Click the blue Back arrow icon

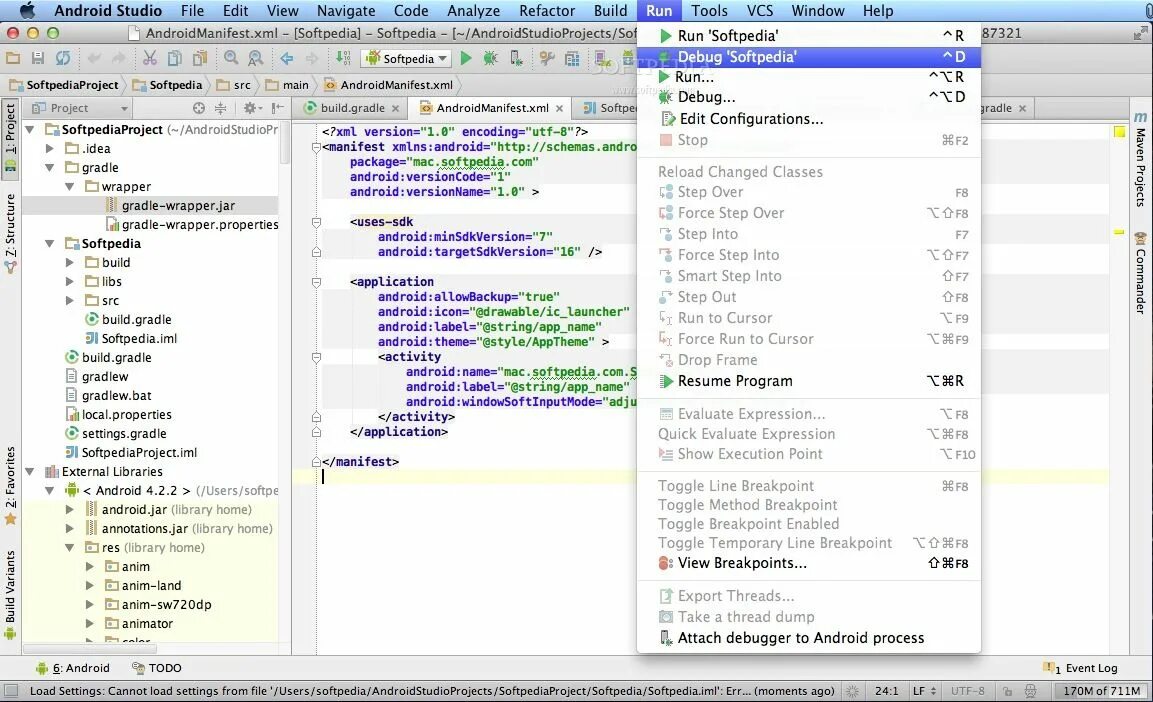287,58
